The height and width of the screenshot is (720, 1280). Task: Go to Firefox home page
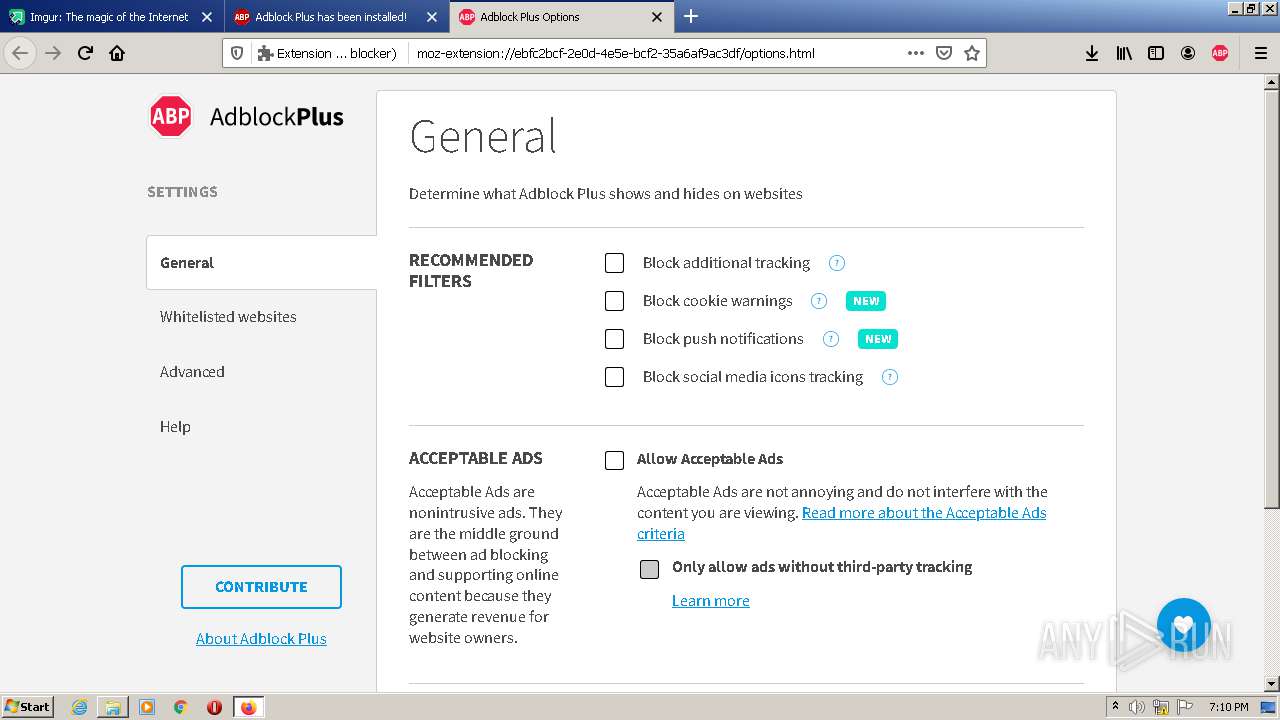pyautogui.click(x=117, y=53)
